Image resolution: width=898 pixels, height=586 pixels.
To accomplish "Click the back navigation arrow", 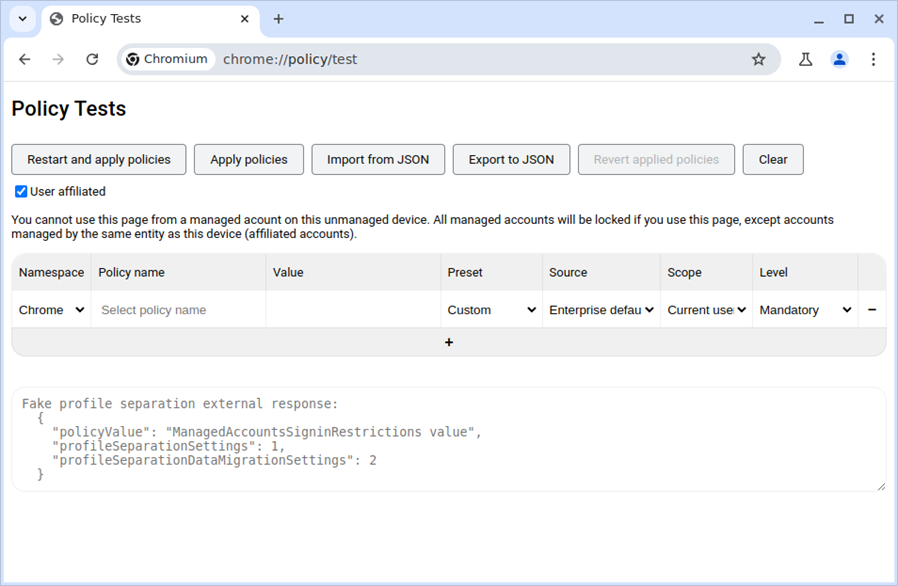I will tap(25, 59).
